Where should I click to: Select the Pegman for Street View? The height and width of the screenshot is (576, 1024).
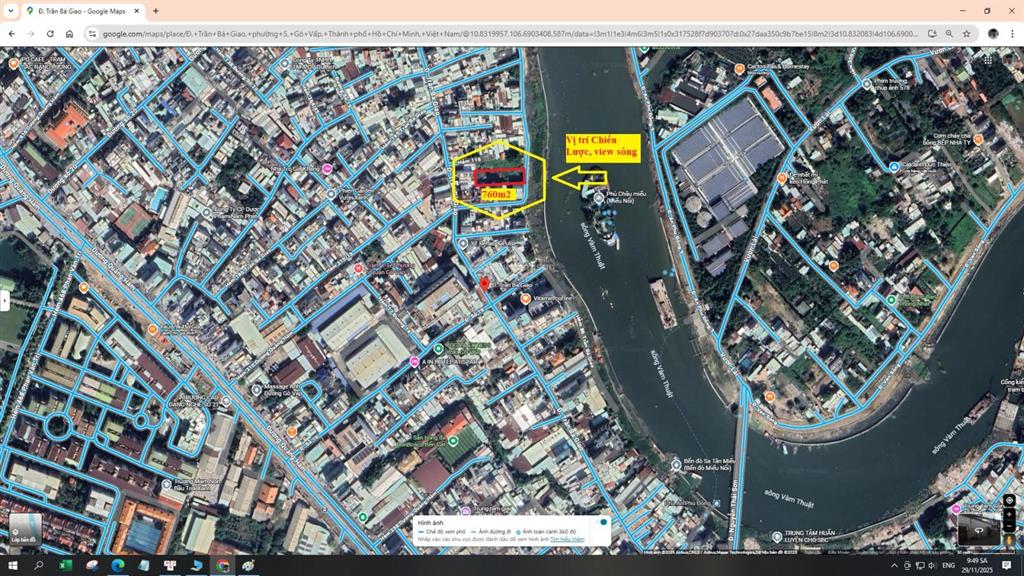coord(1009,540)
